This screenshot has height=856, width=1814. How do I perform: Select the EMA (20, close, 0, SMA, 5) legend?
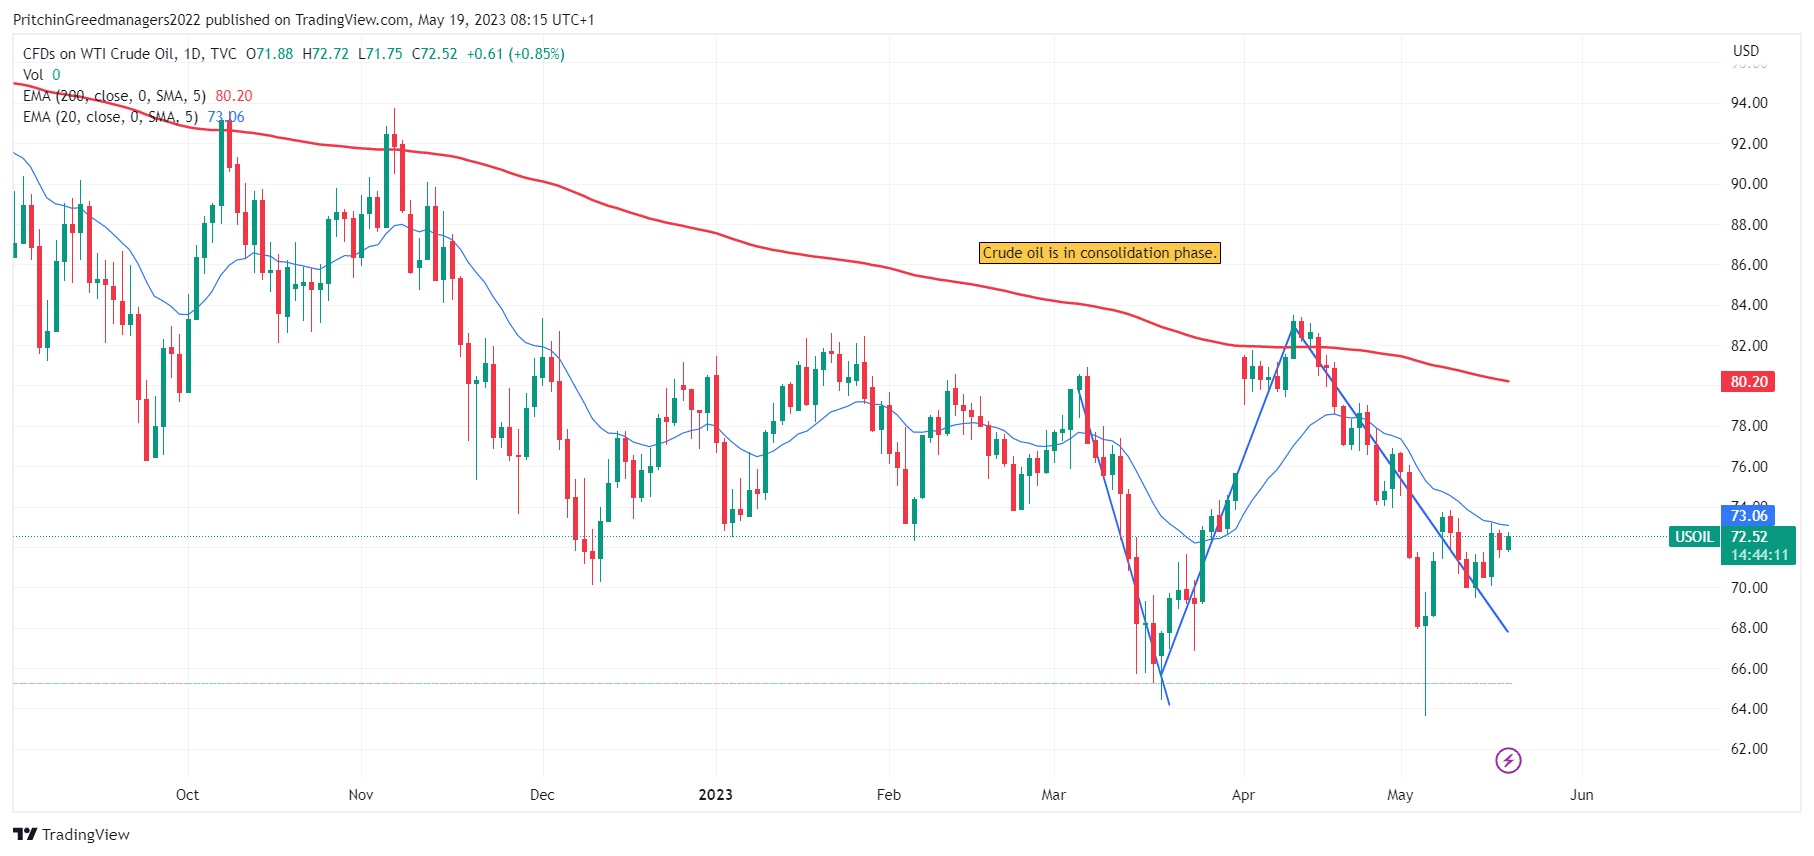click(x=133, y=117)
